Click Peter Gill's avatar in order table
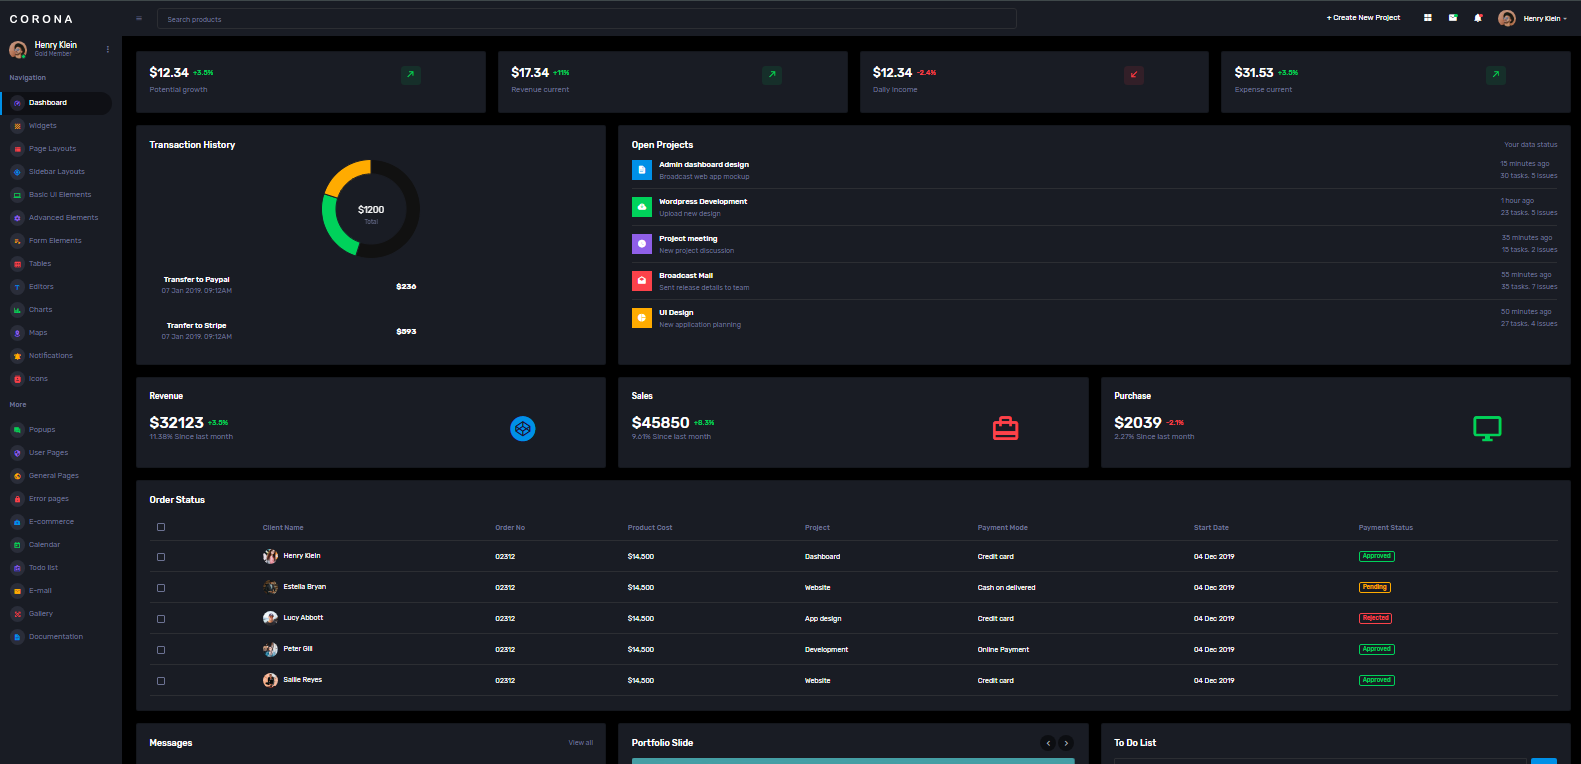The width and height of the screenshot is (1581, 764). (270, 649)
